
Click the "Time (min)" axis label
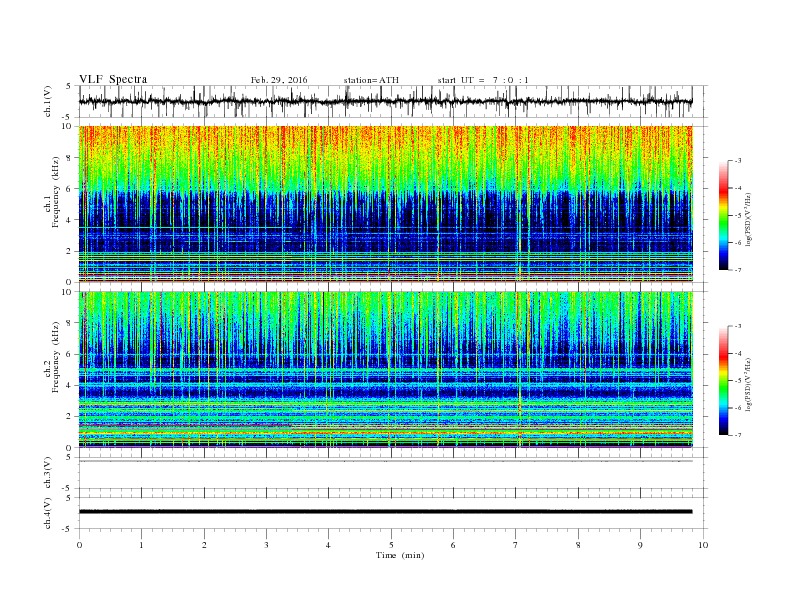(400, 555)
